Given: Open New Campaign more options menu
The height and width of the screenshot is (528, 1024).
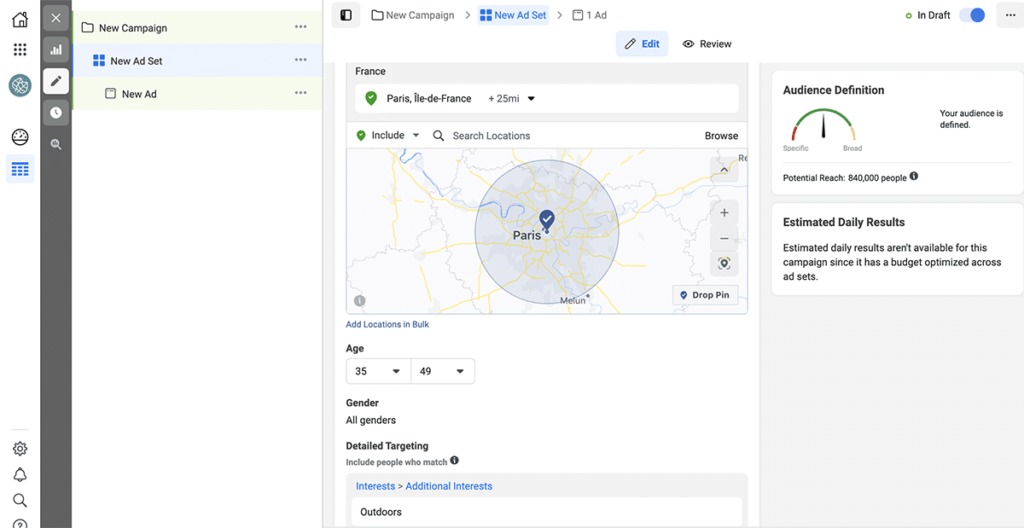Looking at the screenshot, I should tap(301, 27).
